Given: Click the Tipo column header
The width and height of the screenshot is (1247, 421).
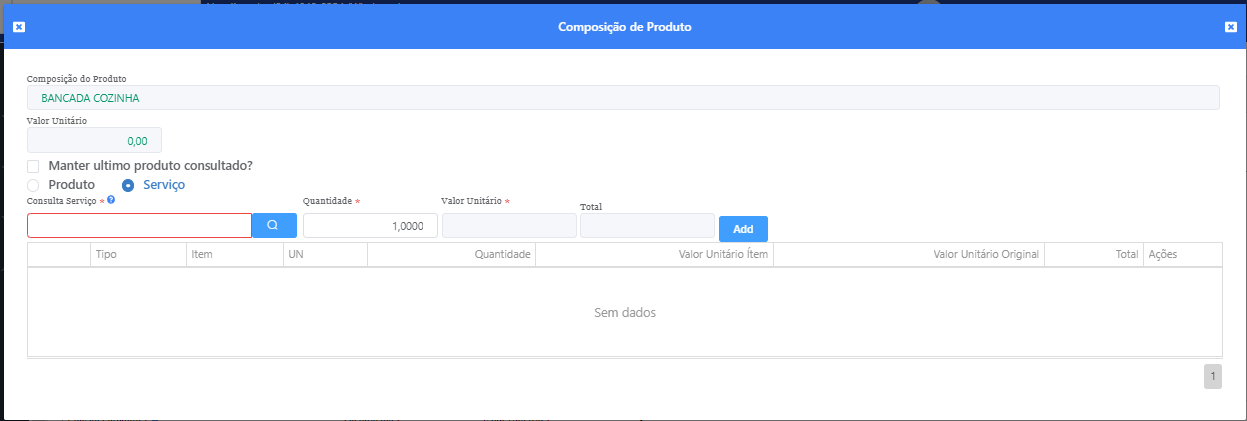Looking at the screenshot, I should click(x=107, y=255).
